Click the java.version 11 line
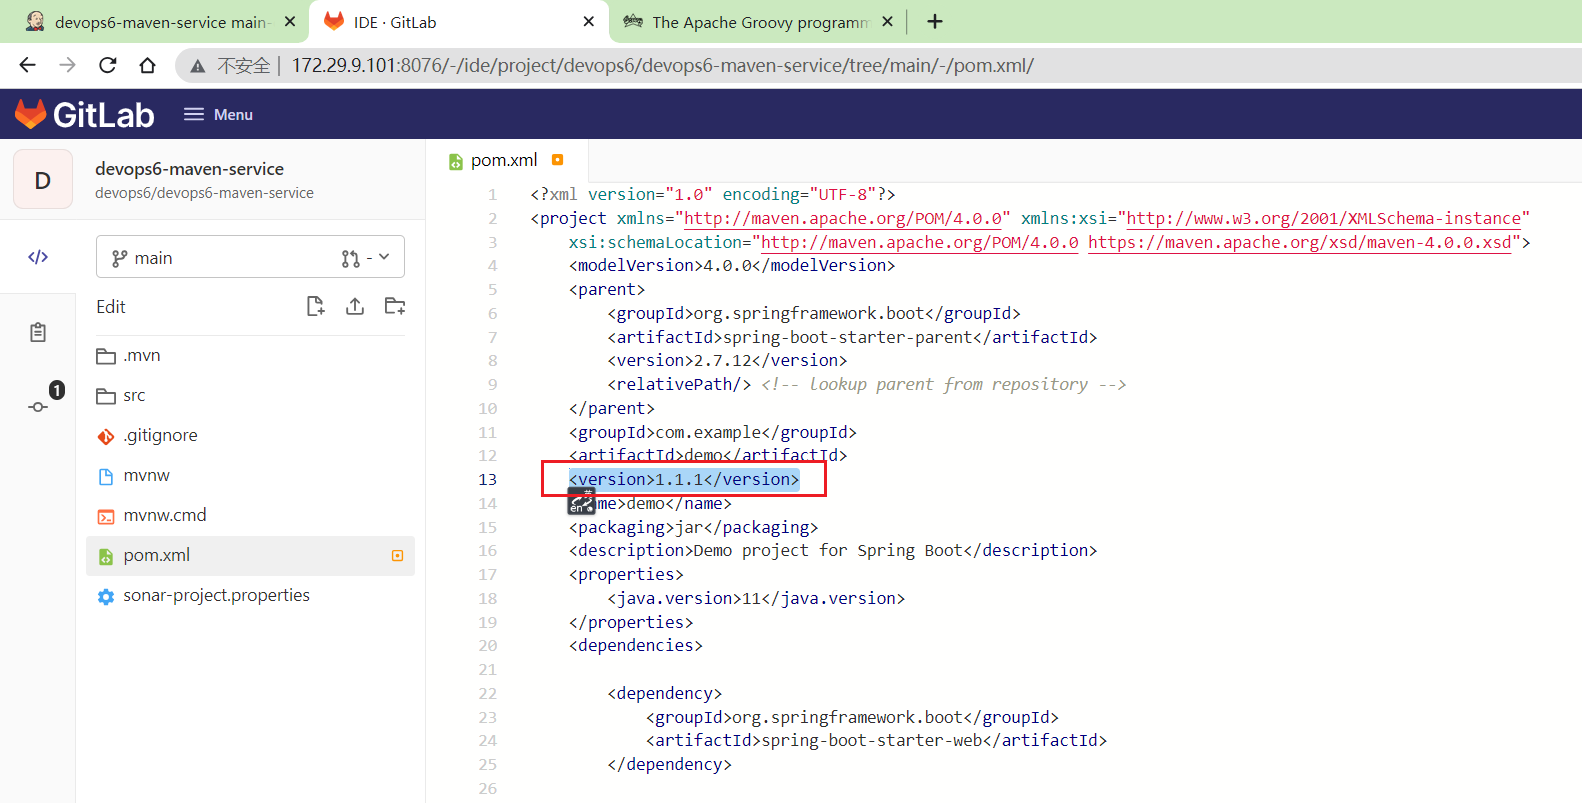Screen dimensions: 1582x803 tap(756, 598)
